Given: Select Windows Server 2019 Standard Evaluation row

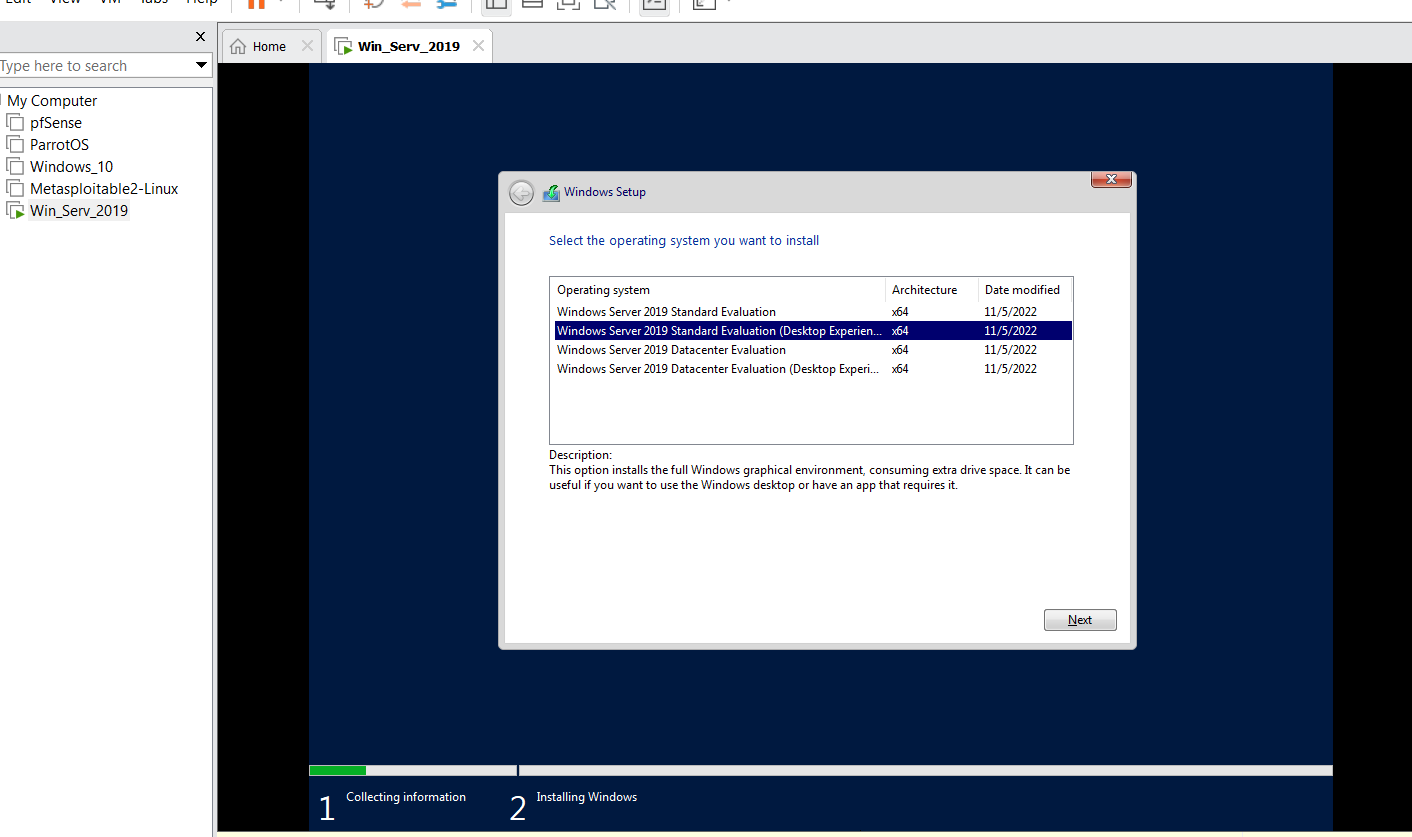Looking at the screenshot, I should point(813,312).
